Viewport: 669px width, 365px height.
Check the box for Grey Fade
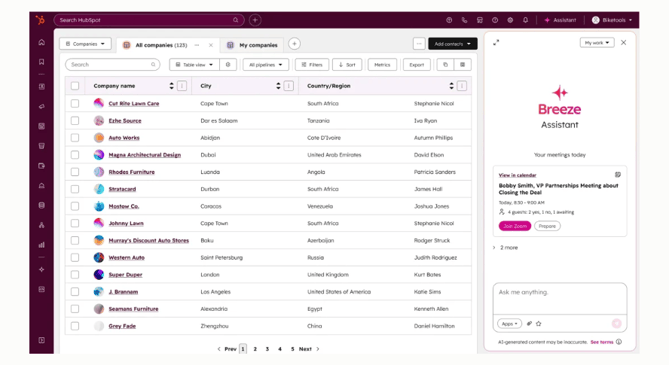[75, 326]
